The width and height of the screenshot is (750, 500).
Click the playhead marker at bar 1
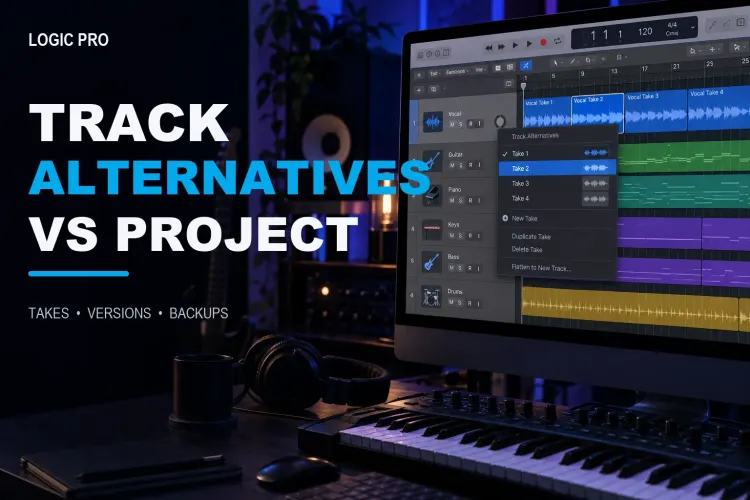tap(524, 86)
